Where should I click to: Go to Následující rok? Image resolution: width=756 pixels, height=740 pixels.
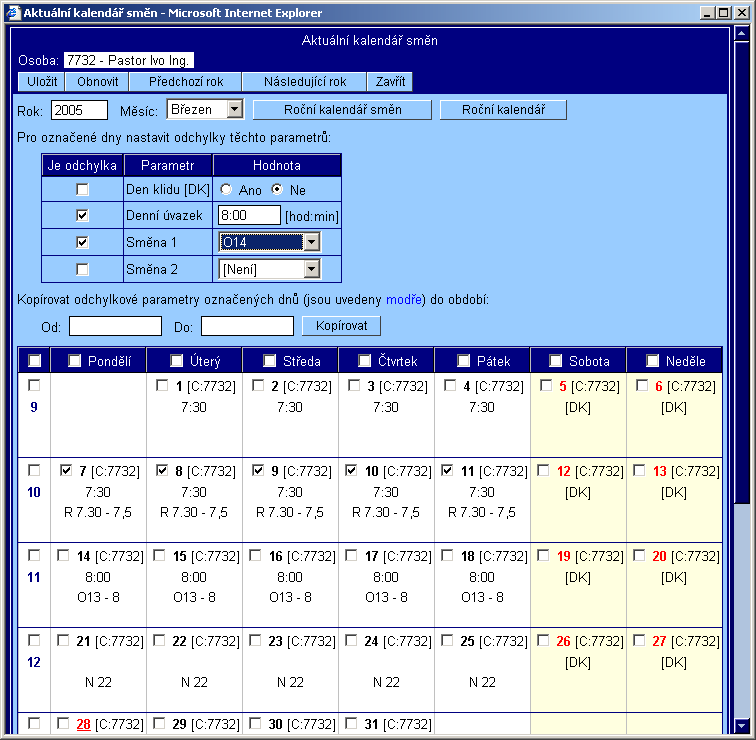(304, 81)
